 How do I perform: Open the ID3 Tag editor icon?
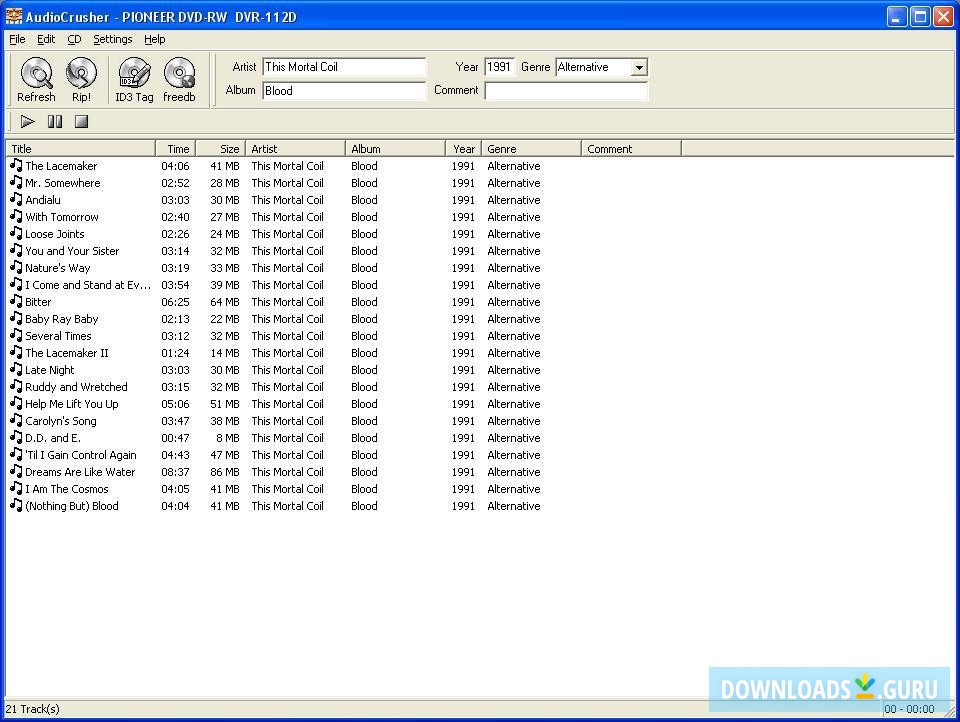(x=134, y=73)
